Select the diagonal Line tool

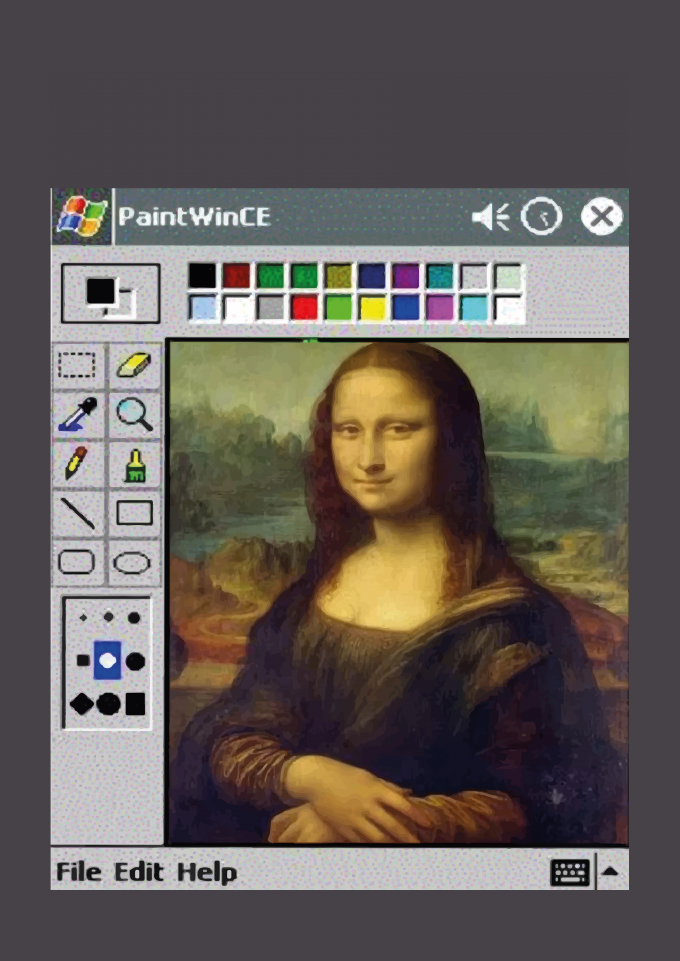pyautogui.click(x=77, y=513)
